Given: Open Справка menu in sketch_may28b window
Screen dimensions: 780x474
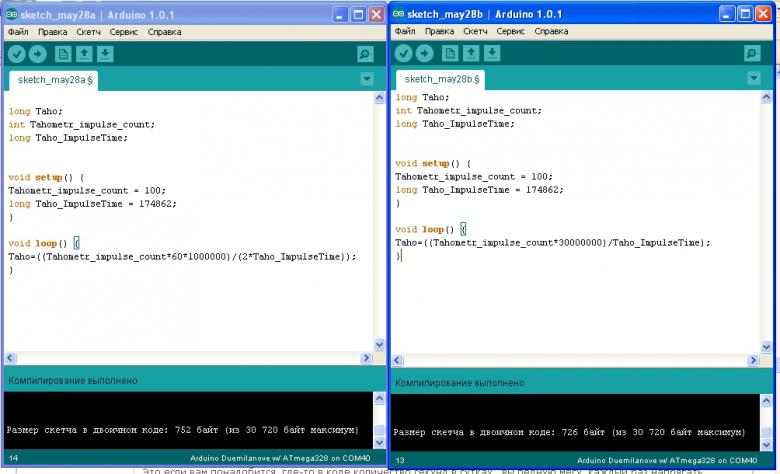Looking at the screenshot, I should (551, 31).
